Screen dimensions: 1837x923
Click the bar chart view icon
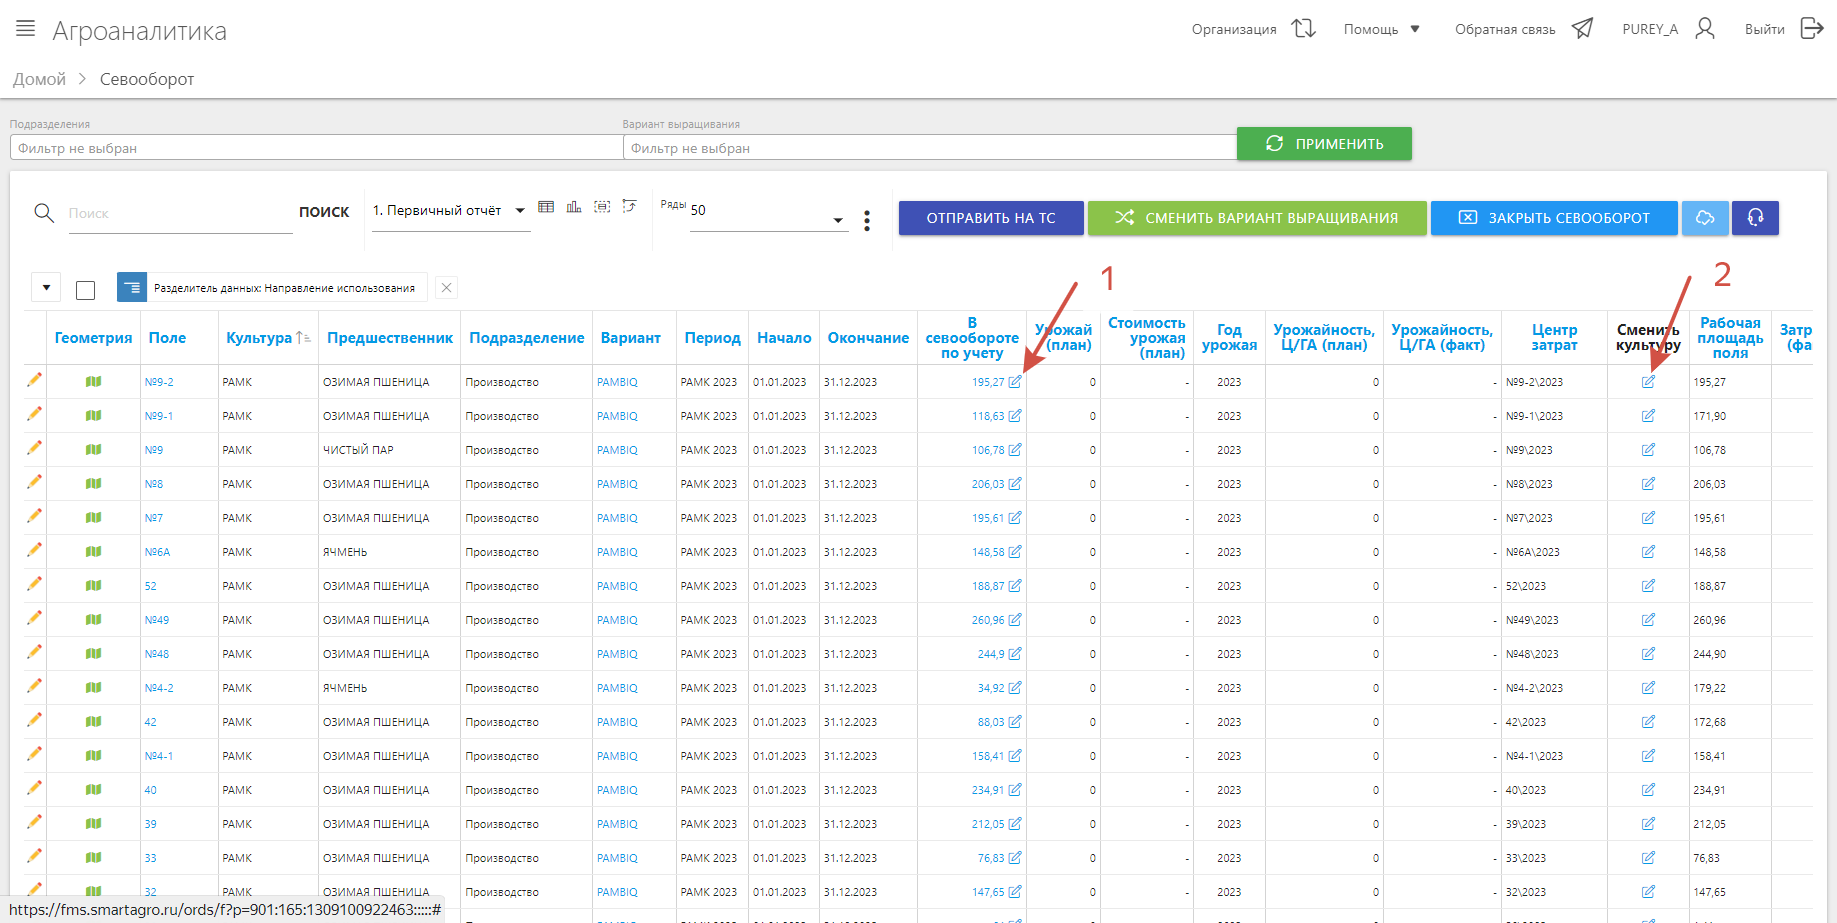click(x=574, y=207)
